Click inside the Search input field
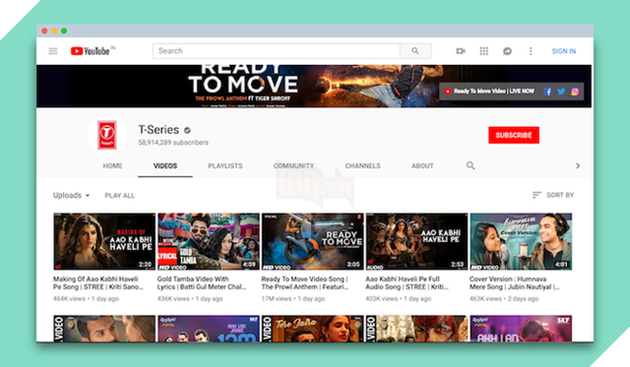Screen dimensions: 630x367 [276, 51]
